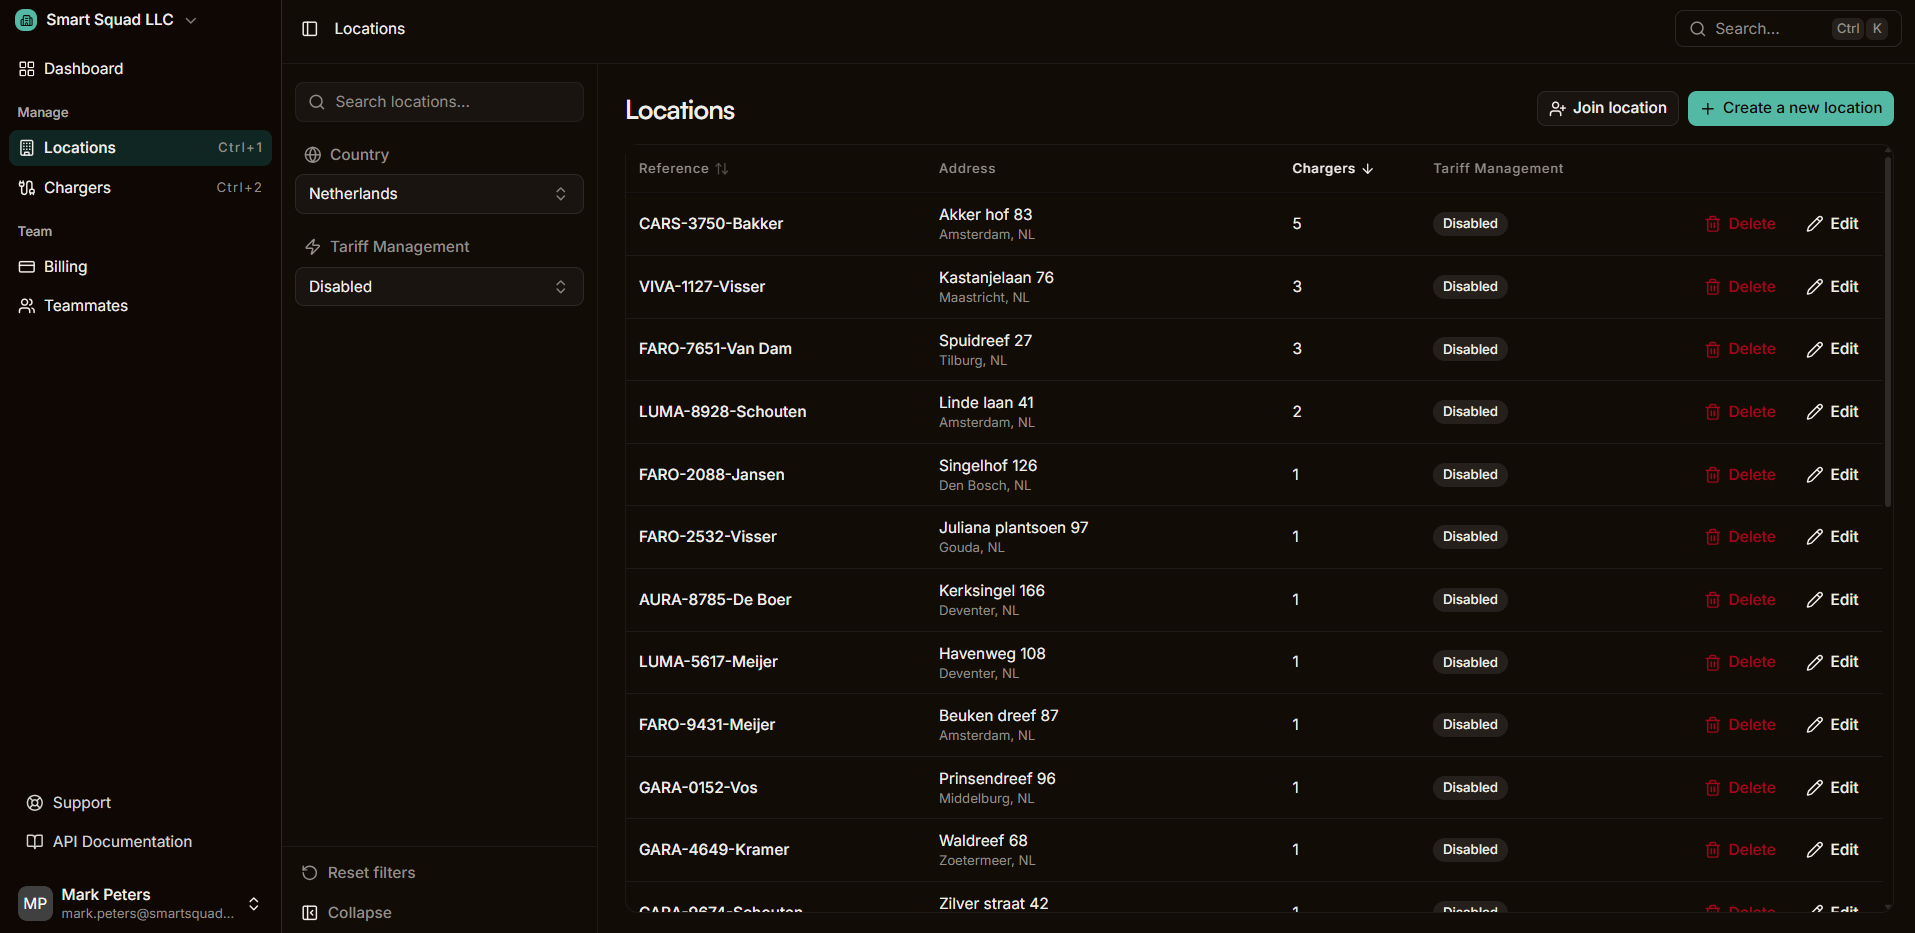This screenshot has height=933, width=1915.
Task: Expand the Mark Peters account menu
Action: 140,904
